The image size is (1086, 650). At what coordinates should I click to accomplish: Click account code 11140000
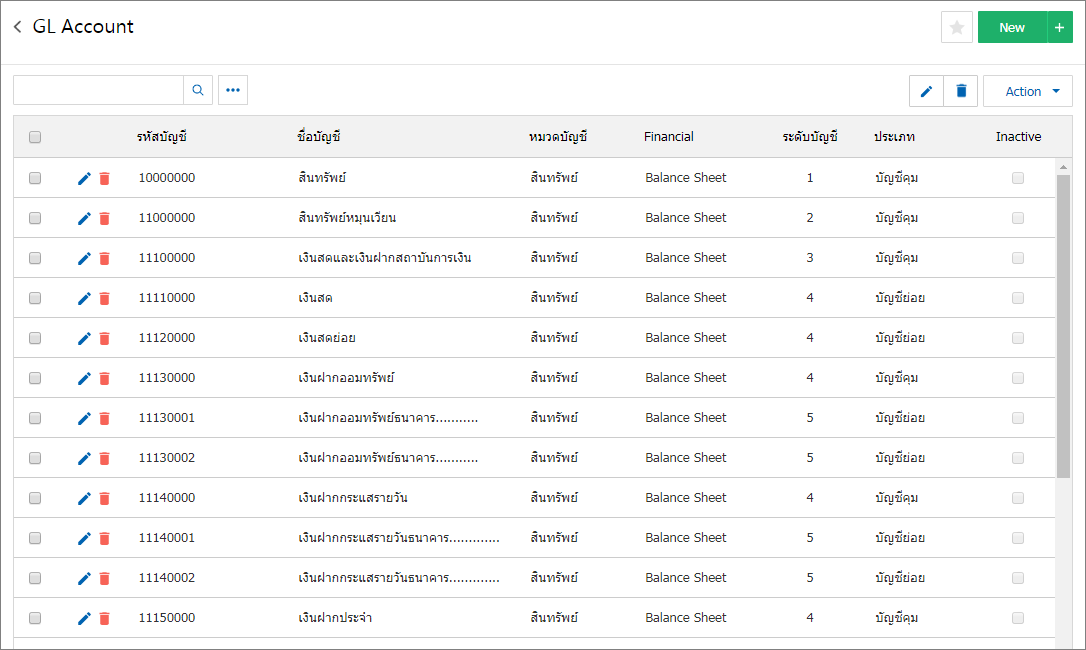tap(167, 498)
